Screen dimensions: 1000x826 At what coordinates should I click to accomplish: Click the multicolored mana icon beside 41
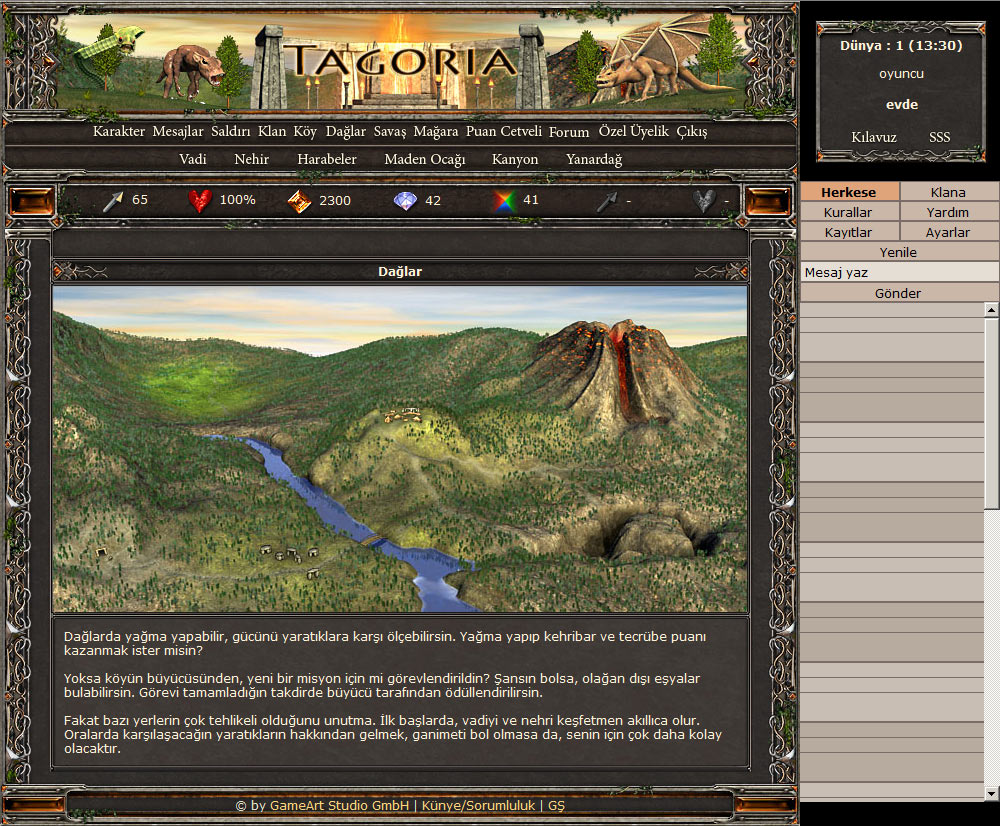click(x=504, y=201)
